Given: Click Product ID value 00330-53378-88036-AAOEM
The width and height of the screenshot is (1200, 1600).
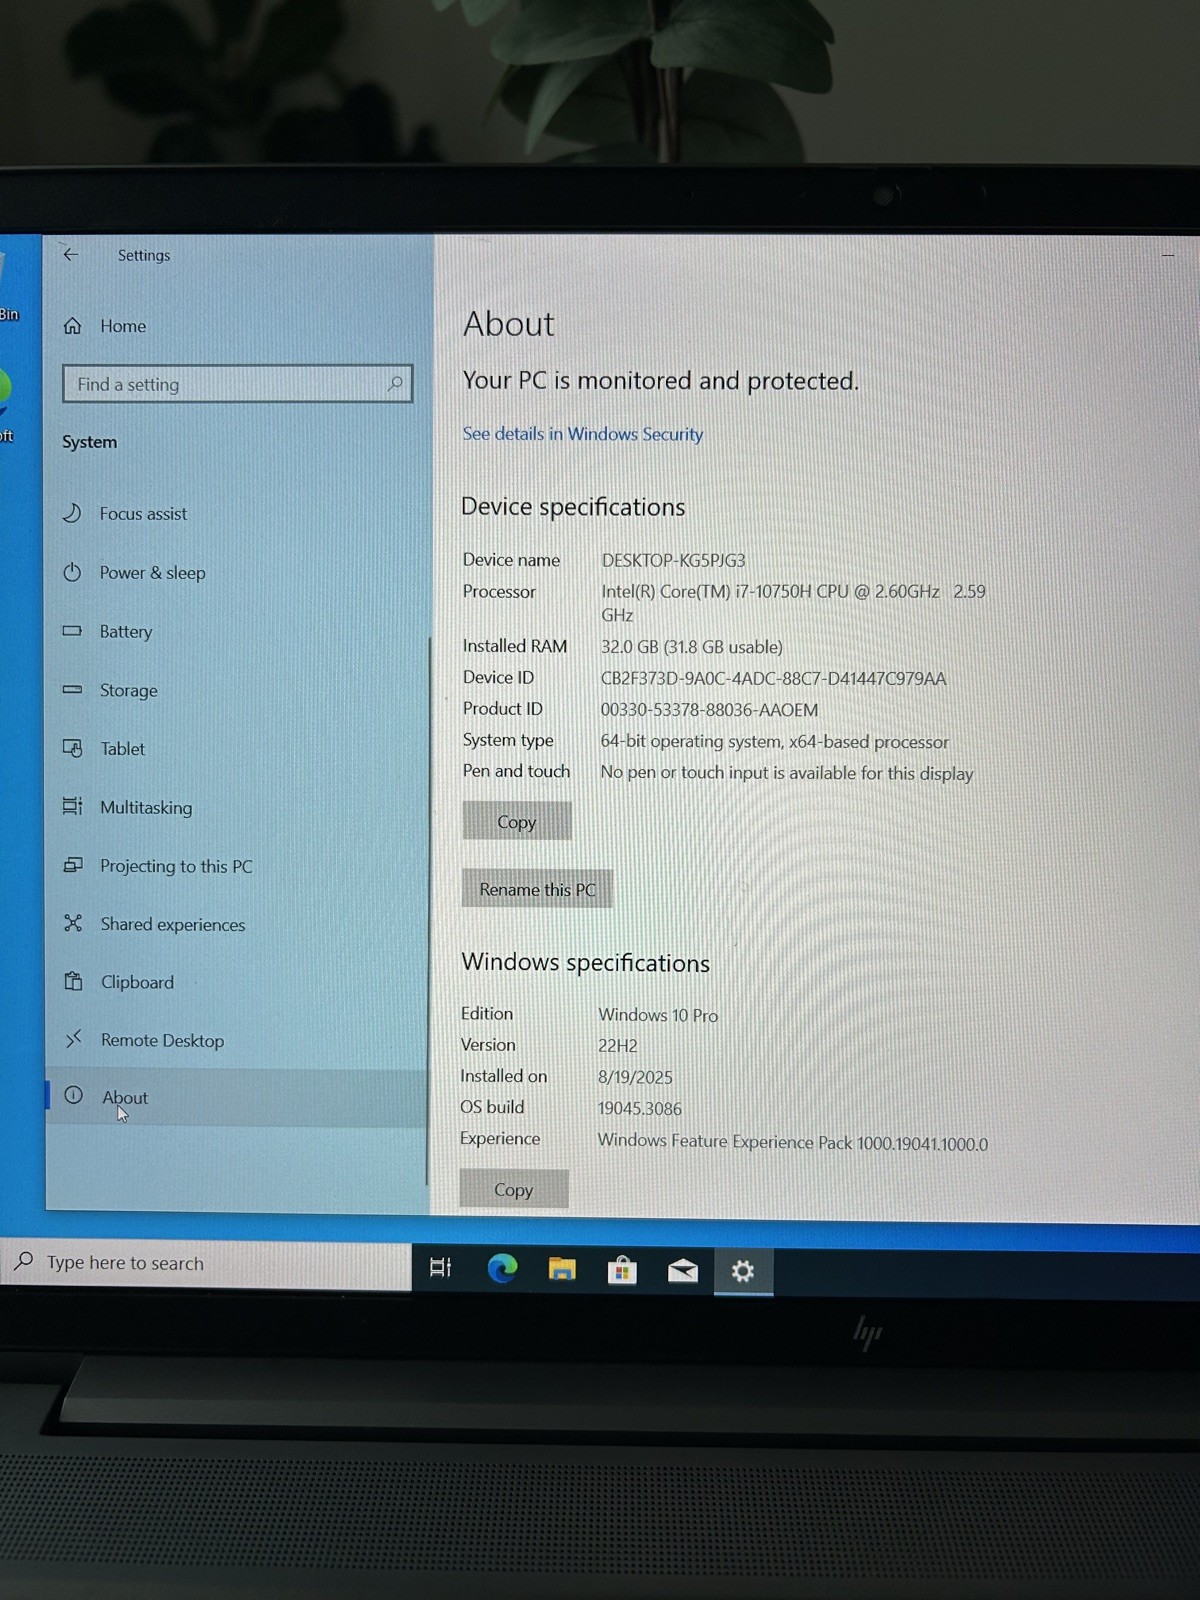Looking at the screenshot, I should 709,710.
